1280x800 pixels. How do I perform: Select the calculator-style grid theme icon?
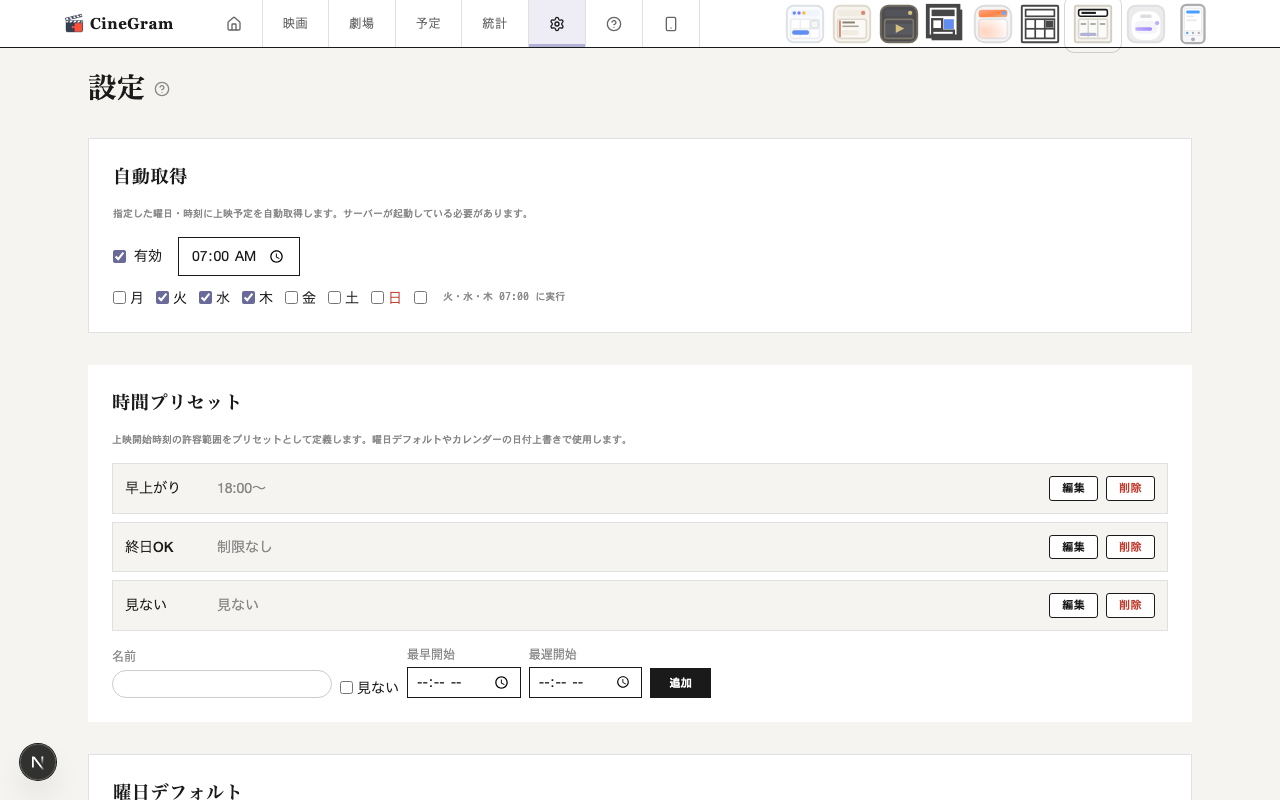pyautogui.click(x=1040, y=23)
